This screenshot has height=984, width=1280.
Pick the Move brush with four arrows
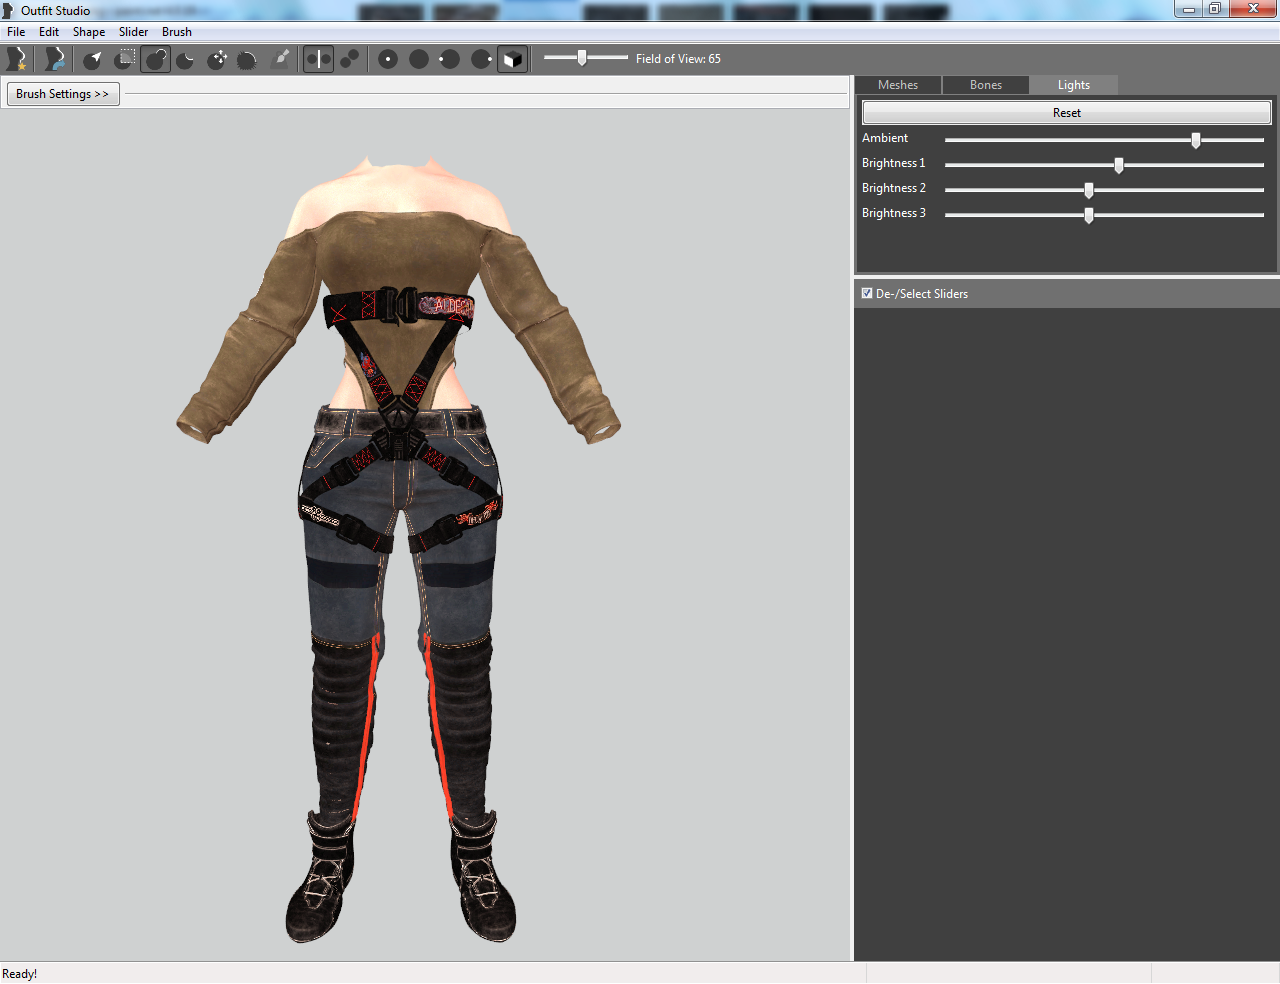(217, 59)
